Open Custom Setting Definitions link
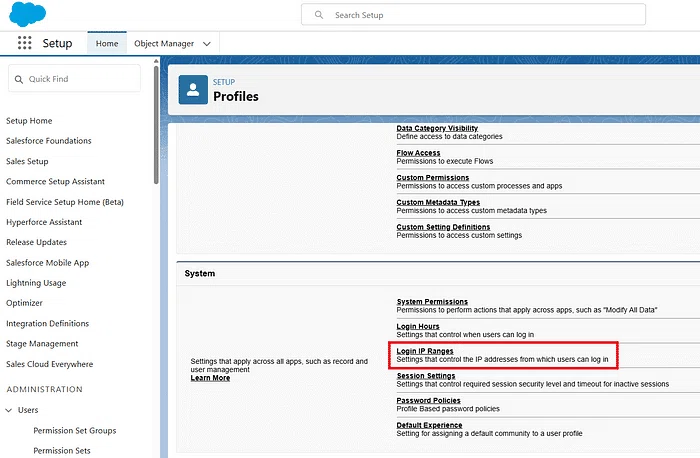Screen dimensions: 700x458 pos(443,227)
